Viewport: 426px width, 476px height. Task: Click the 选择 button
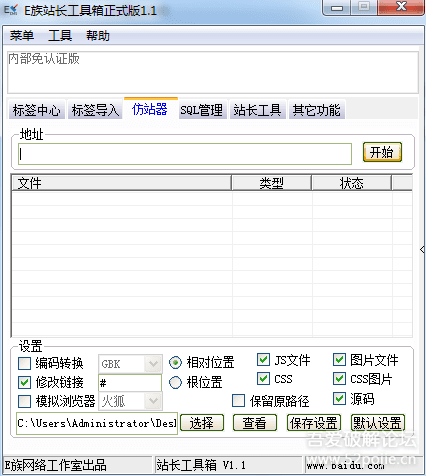point(202,423)
